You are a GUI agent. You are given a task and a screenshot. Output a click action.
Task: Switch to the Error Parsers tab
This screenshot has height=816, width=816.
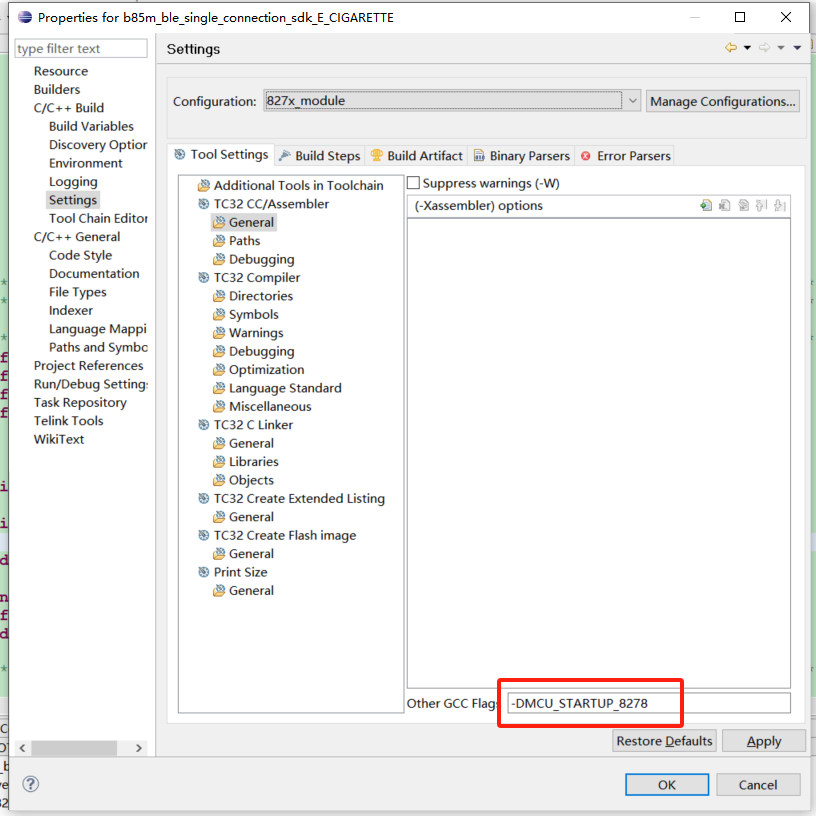click(x=626, y=156)
